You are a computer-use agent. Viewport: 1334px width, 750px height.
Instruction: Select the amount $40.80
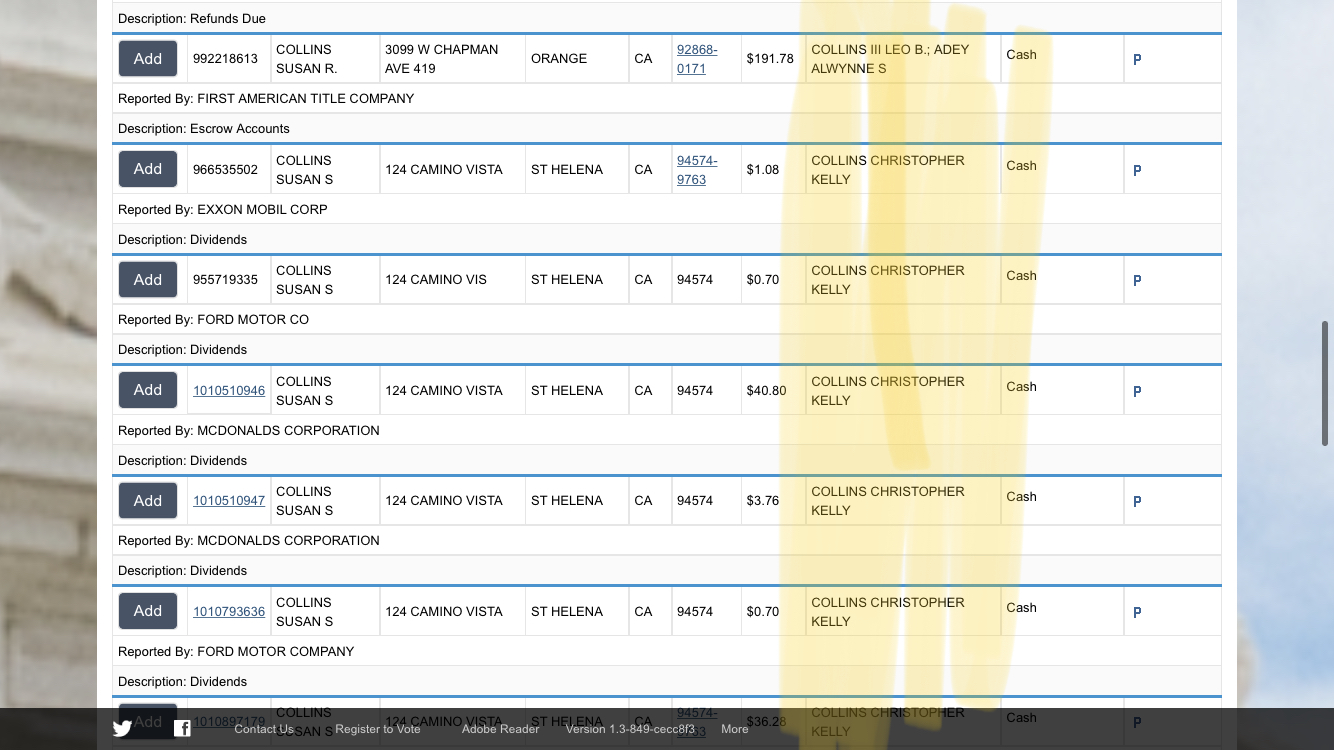point(766,391)
